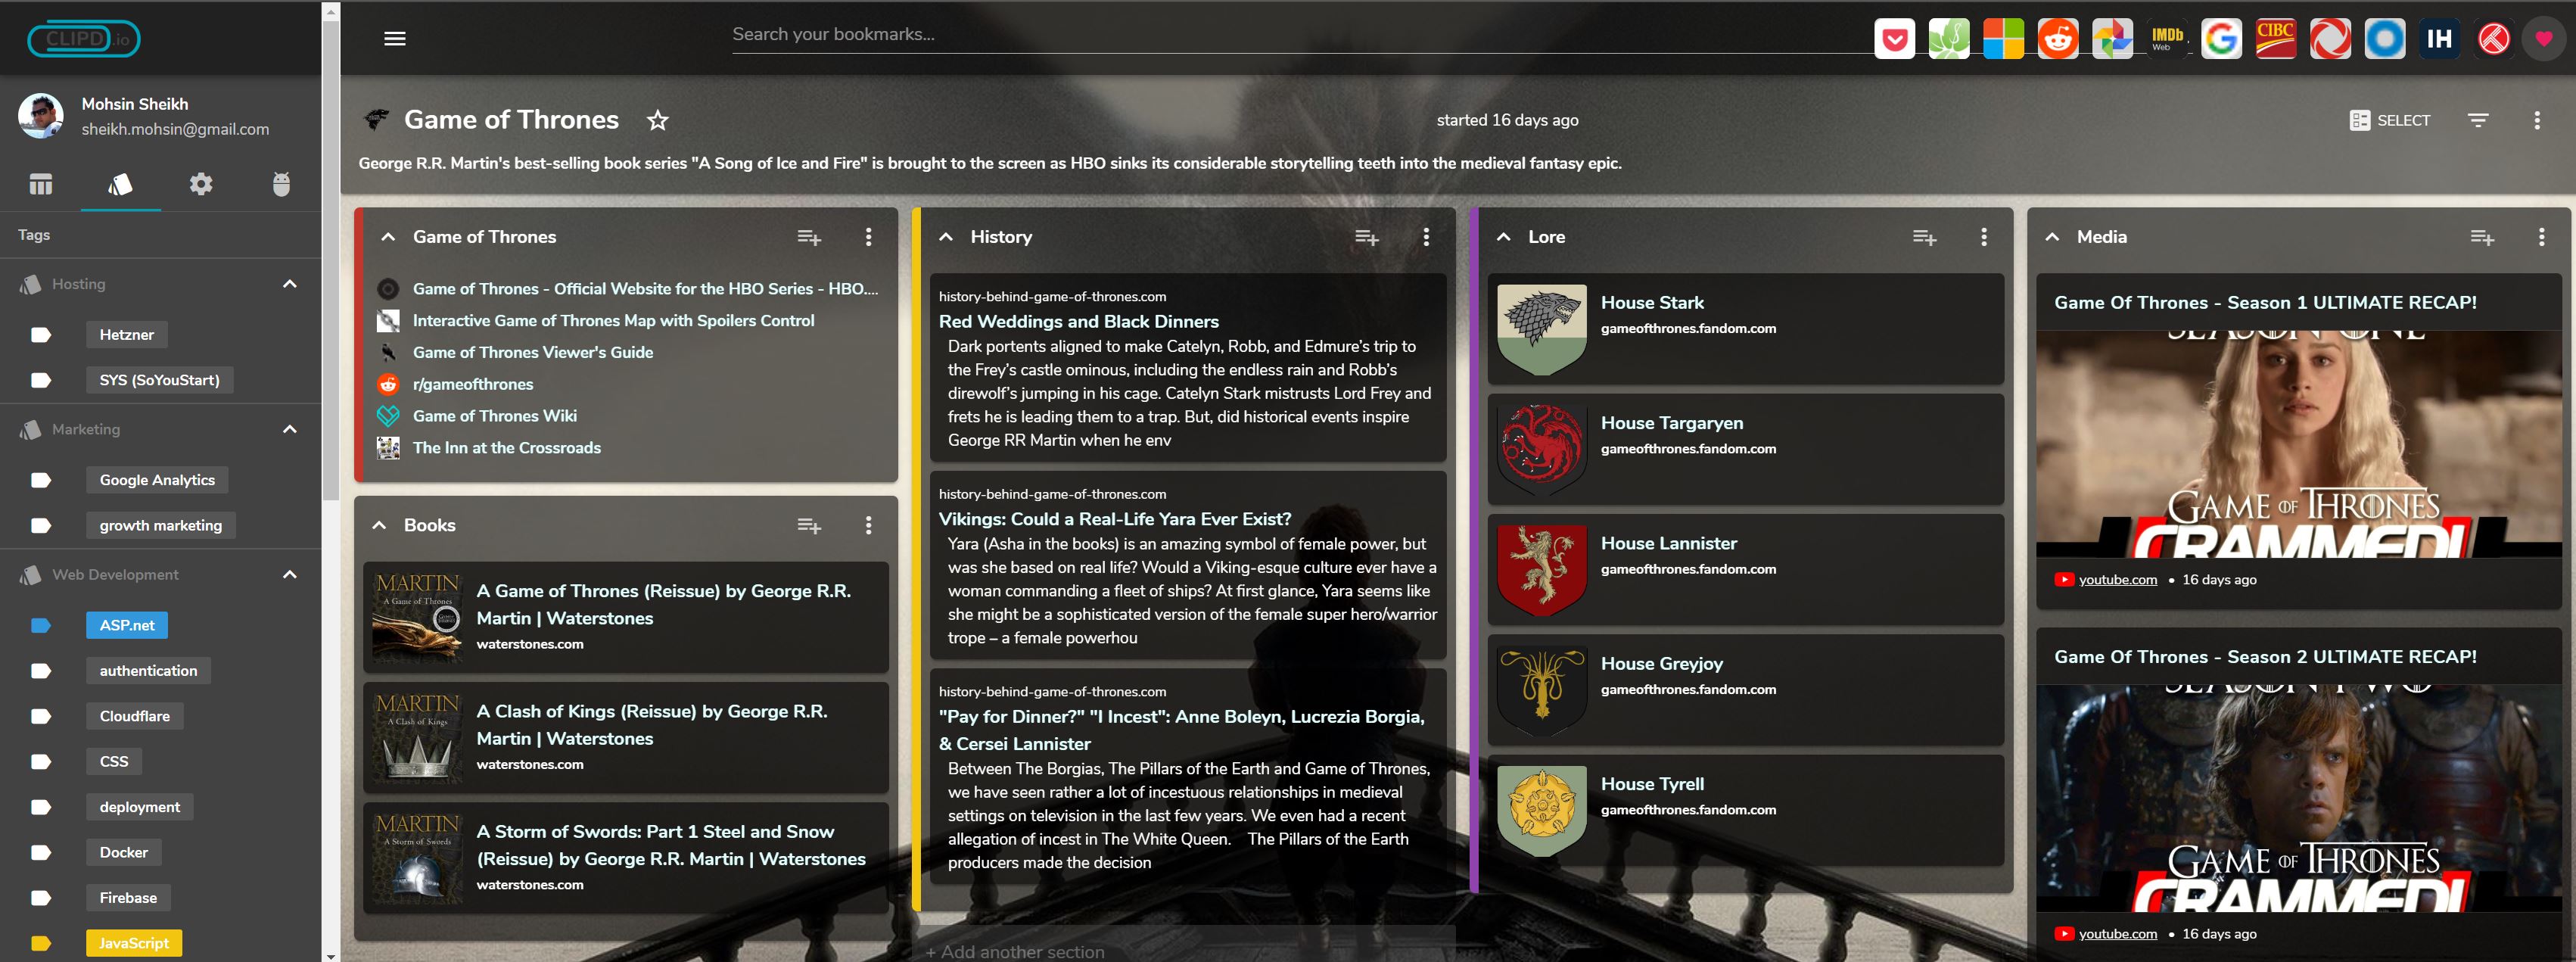Image resolution: width=2576 pixels, height=962 pixels.
Task: Open Lore section options menu
Action: click(x=1983, y=237)
